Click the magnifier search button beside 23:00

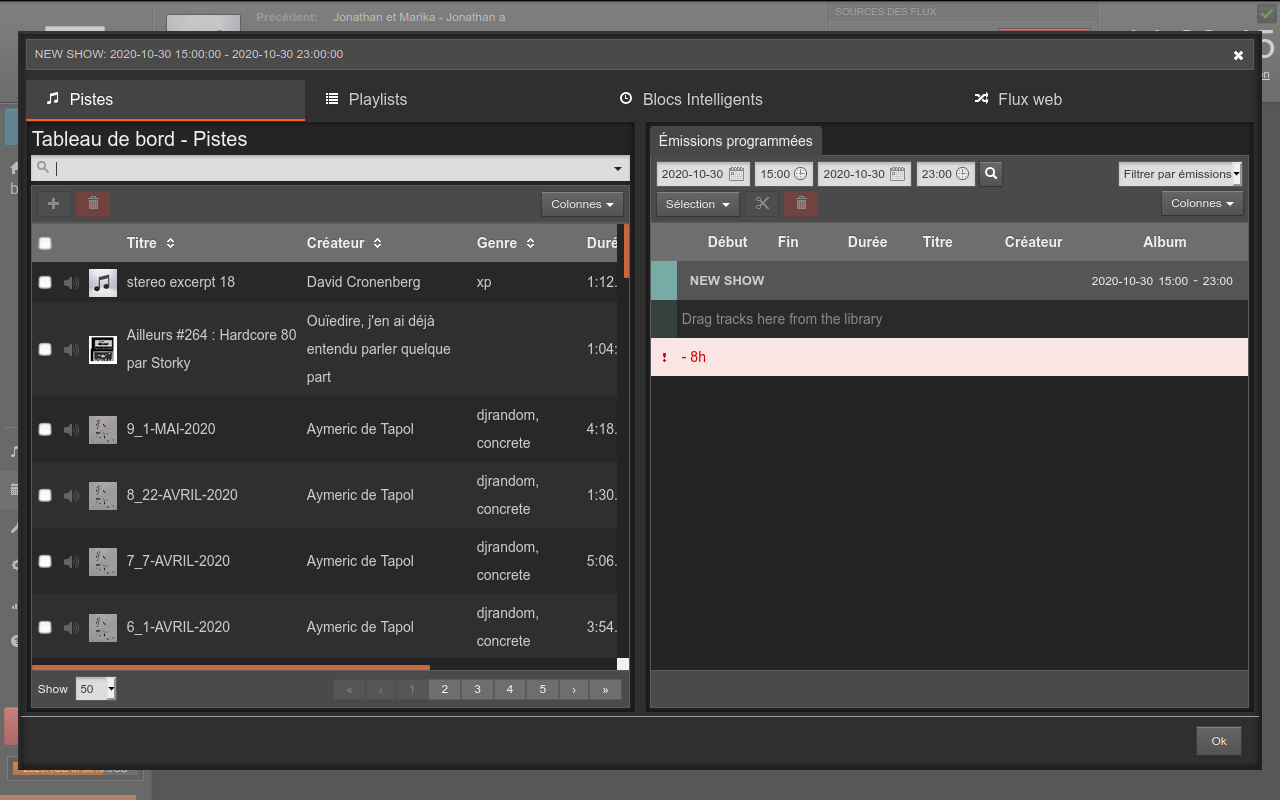(991, 174)
